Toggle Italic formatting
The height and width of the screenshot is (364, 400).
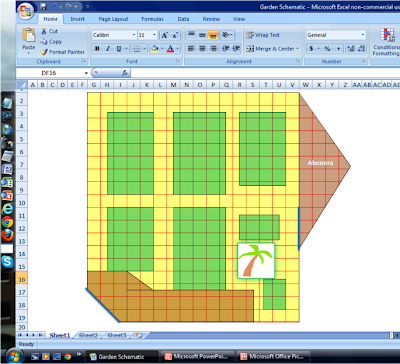click(x=108, y=49)
